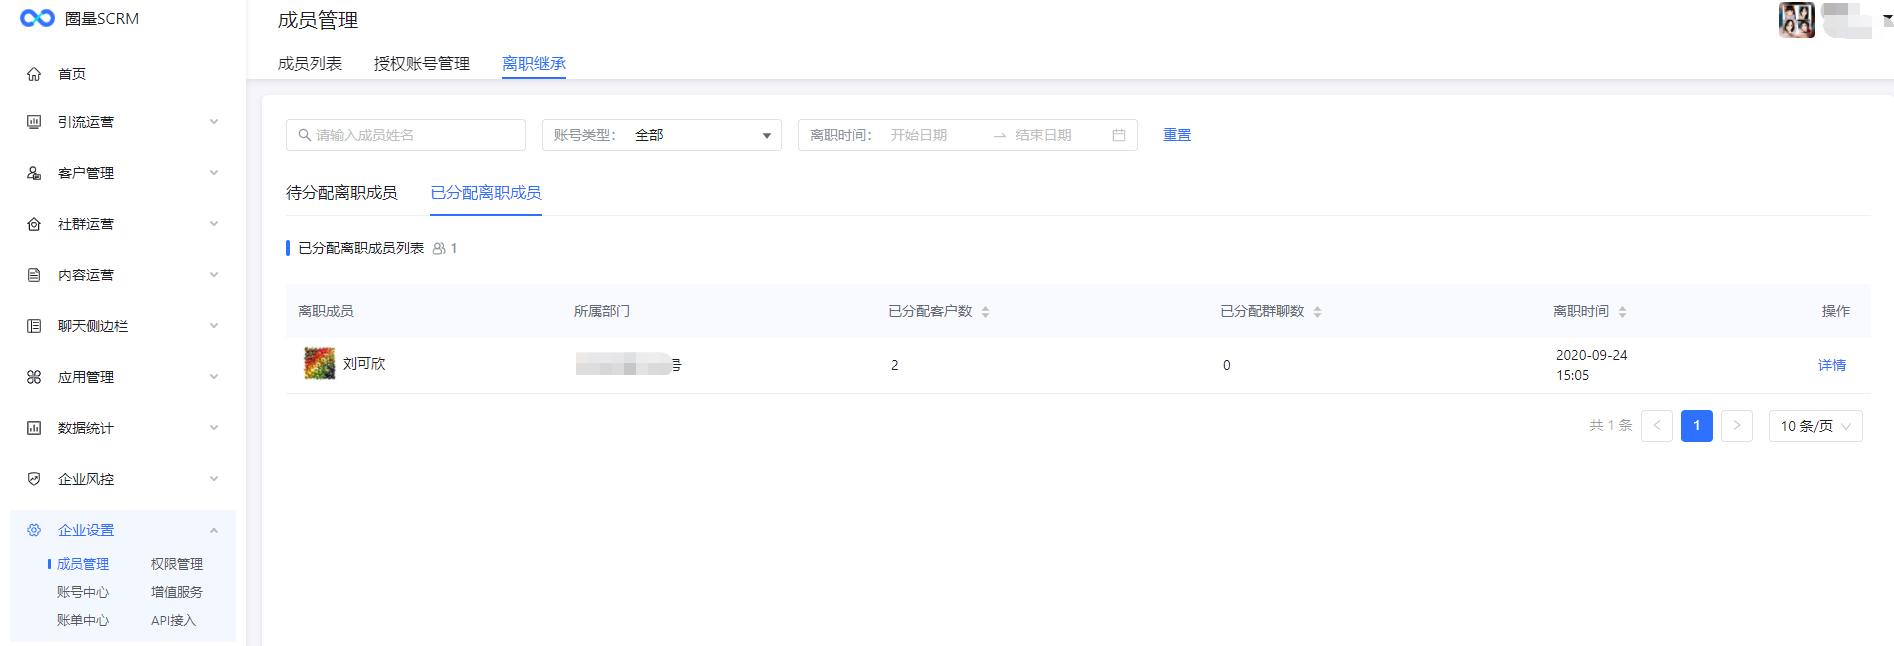1894x646 pixels.
Task: Click the 应用管理 apps icon
Action: [x=34, y=377]
